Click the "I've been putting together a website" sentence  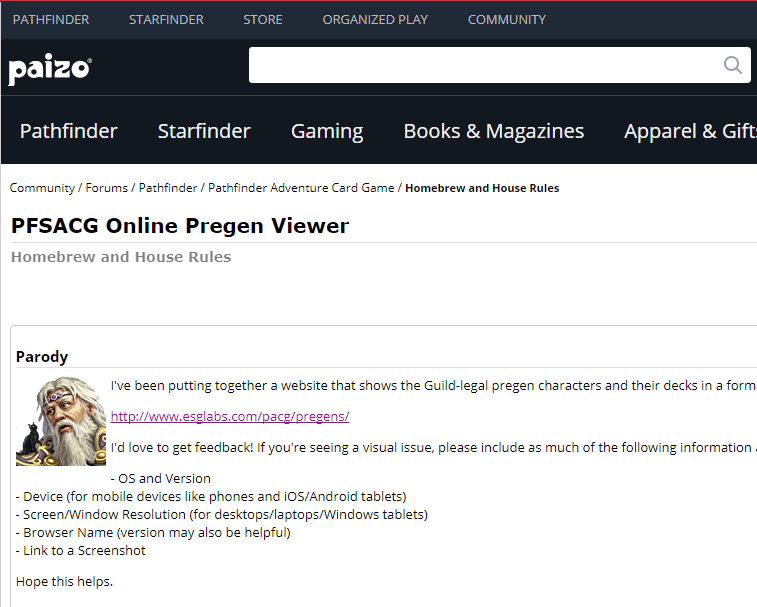pyautogui.click(x=434, y=385)
